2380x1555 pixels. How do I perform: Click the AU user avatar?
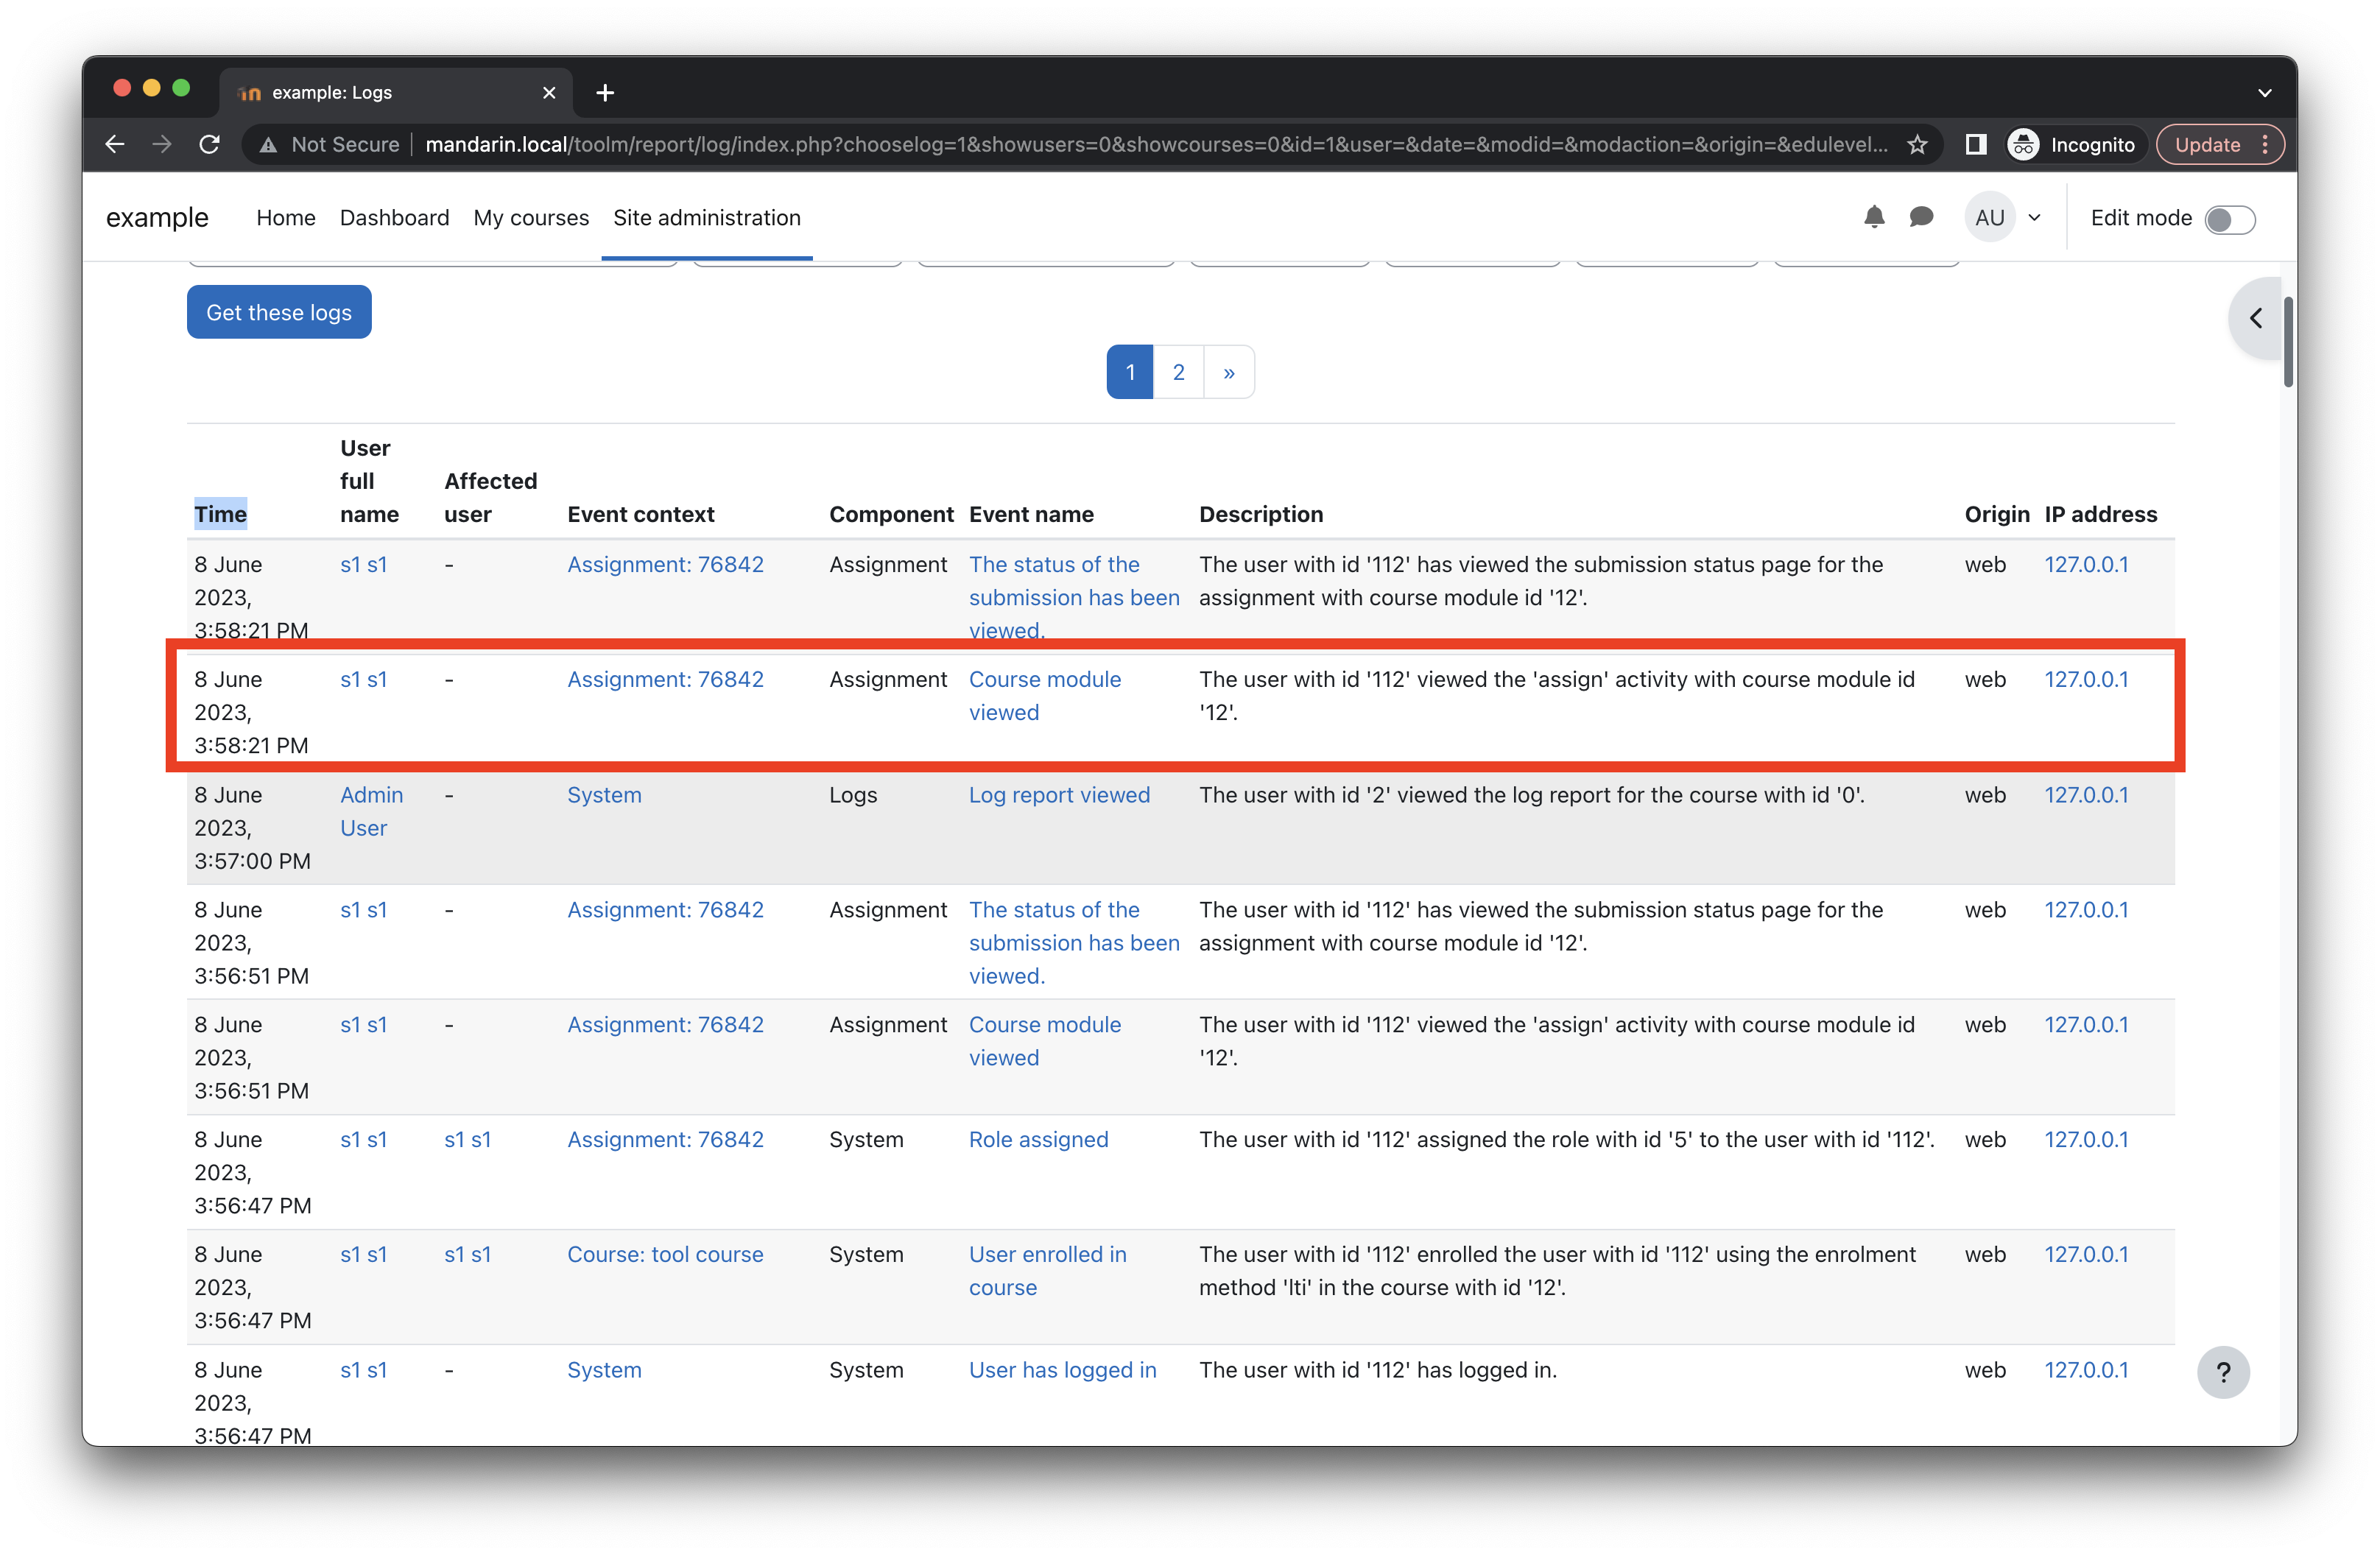tap(1989, 218)
